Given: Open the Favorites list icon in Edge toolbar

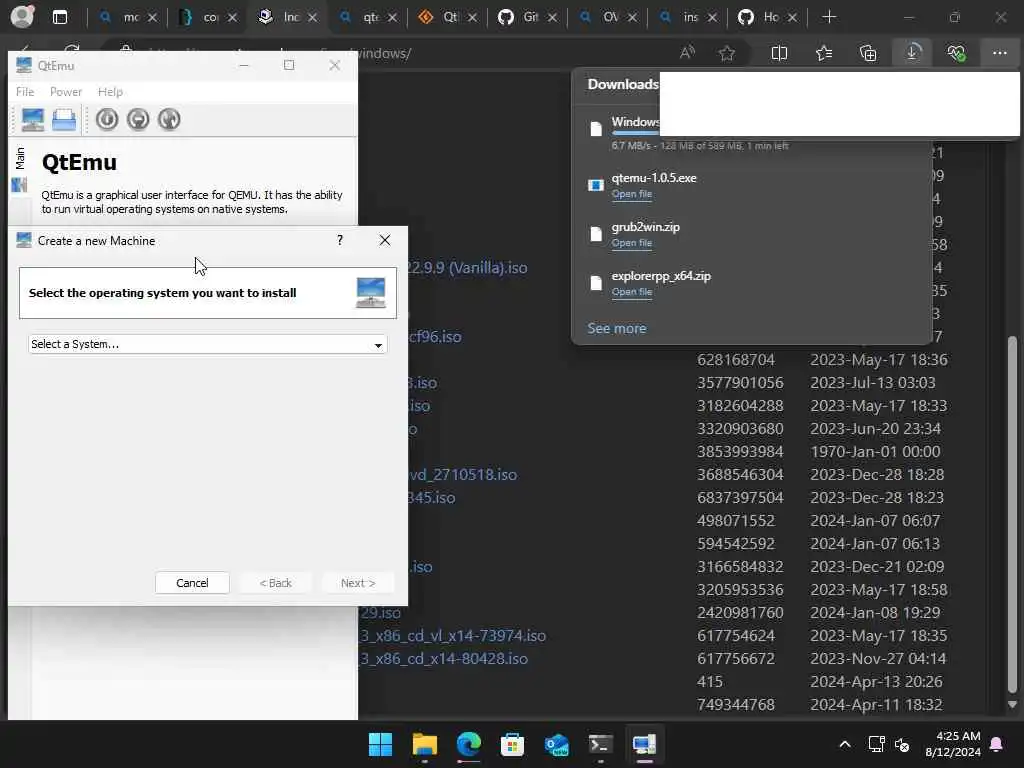Looking at the screenshot, I should [824, 53].
